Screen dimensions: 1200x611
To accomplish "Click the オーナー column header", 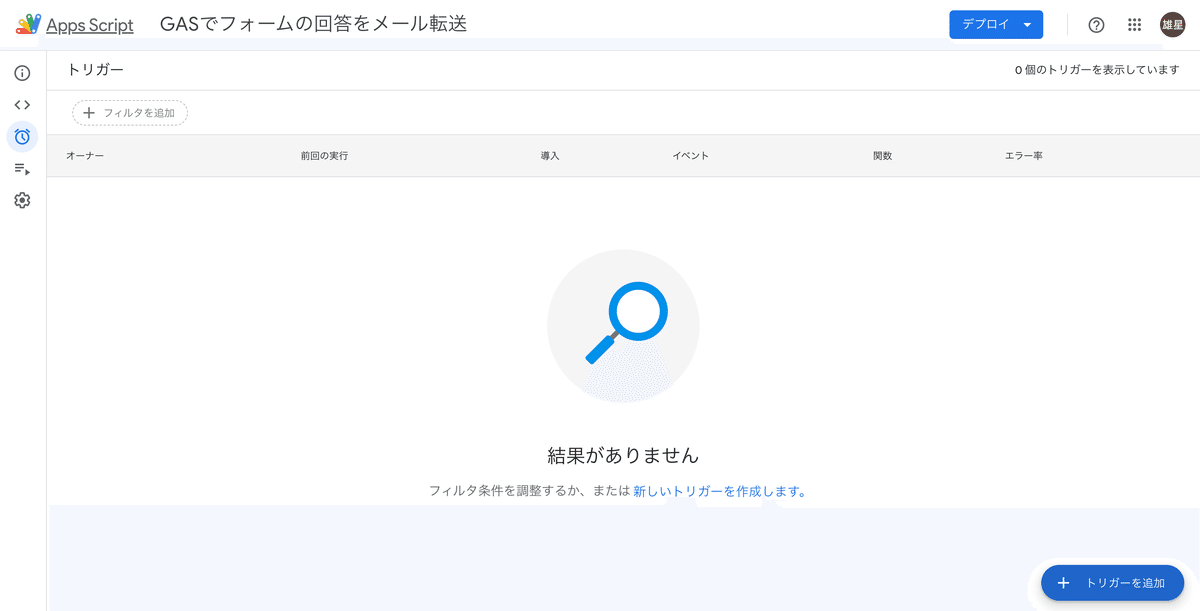I will tap(85, 156).
